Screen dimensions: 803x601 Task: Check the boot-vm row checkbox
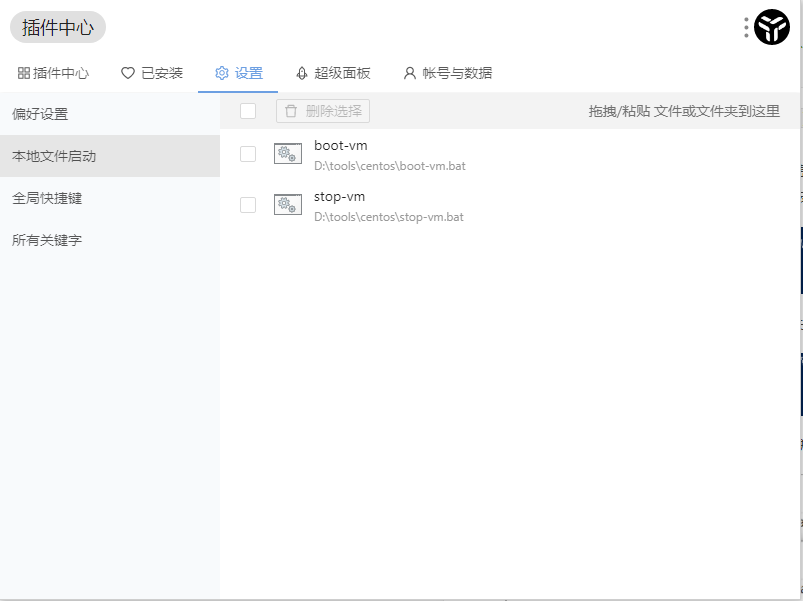pos(248,154)
